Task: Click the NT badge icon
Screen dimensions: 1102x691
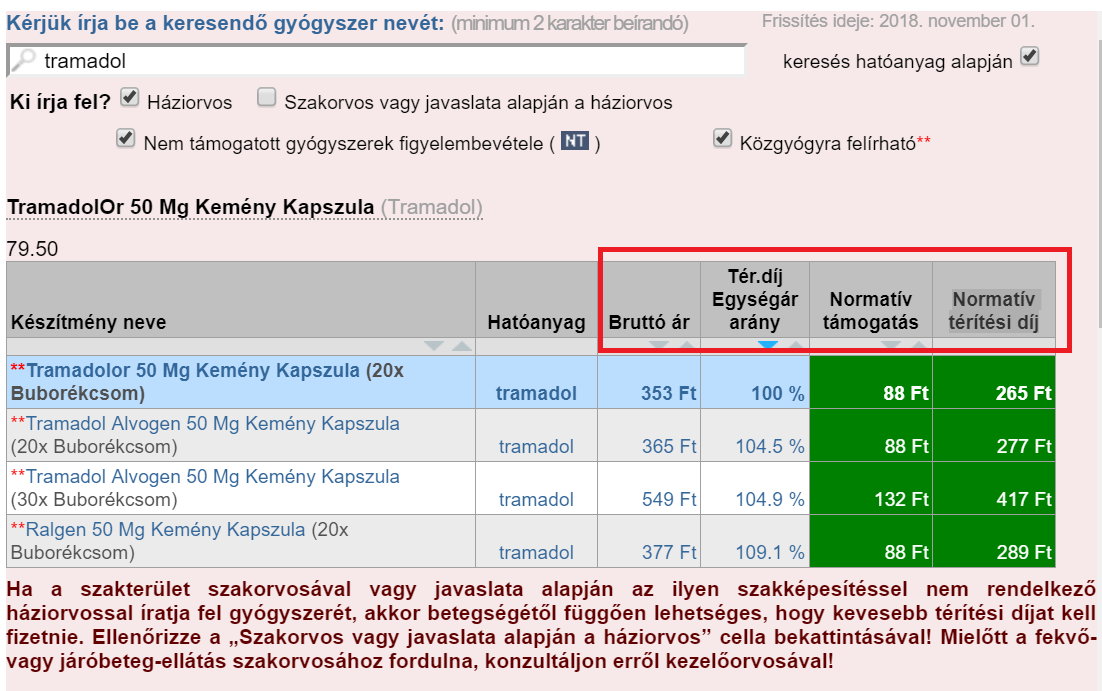Action: pos(574,141)
